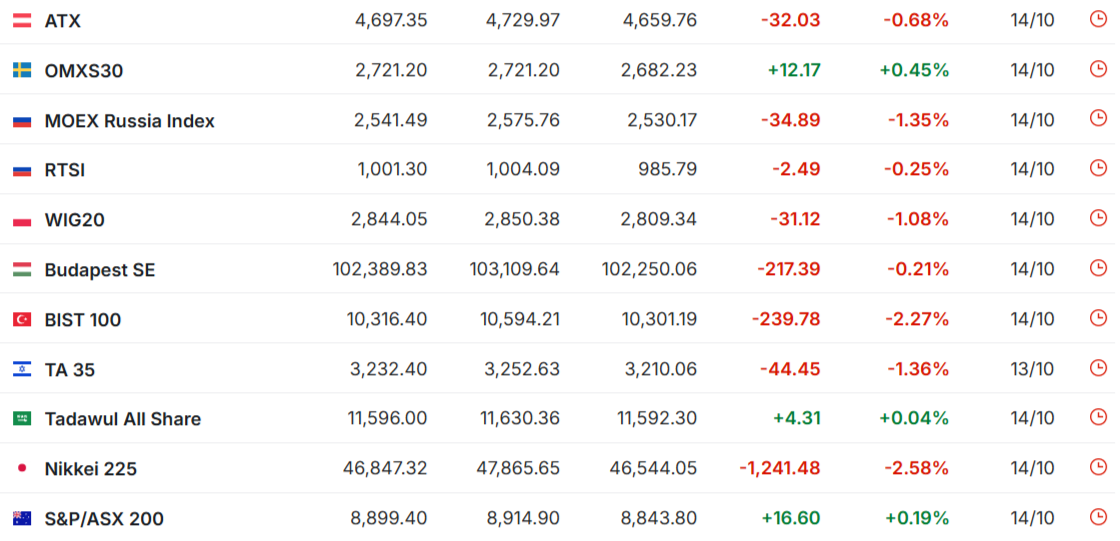
Task: Click the Austrian flag beside ATX
Action: pyautogui.click(x=22, y=21)
